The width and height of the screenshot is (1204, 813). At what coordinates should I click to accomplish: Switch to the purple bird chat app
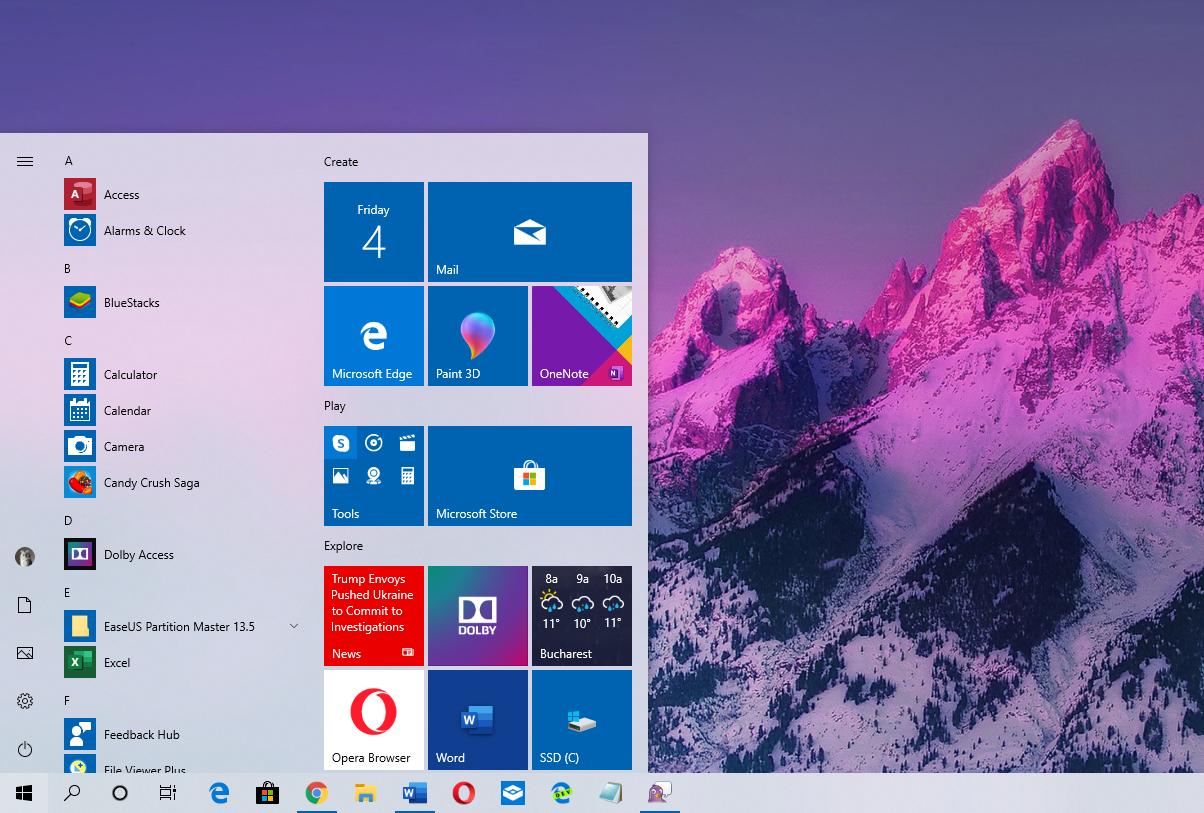pyautogui.click(x=659, y=793)
